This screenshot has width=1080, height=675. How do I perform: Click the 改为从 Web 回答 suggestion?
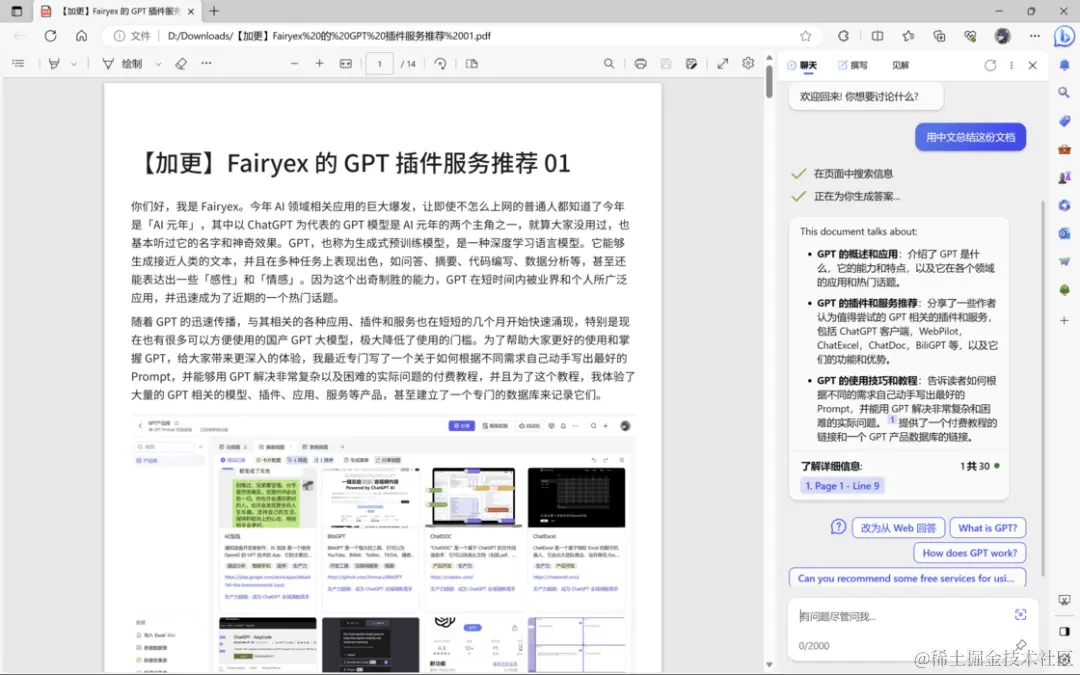coord(898,528)
